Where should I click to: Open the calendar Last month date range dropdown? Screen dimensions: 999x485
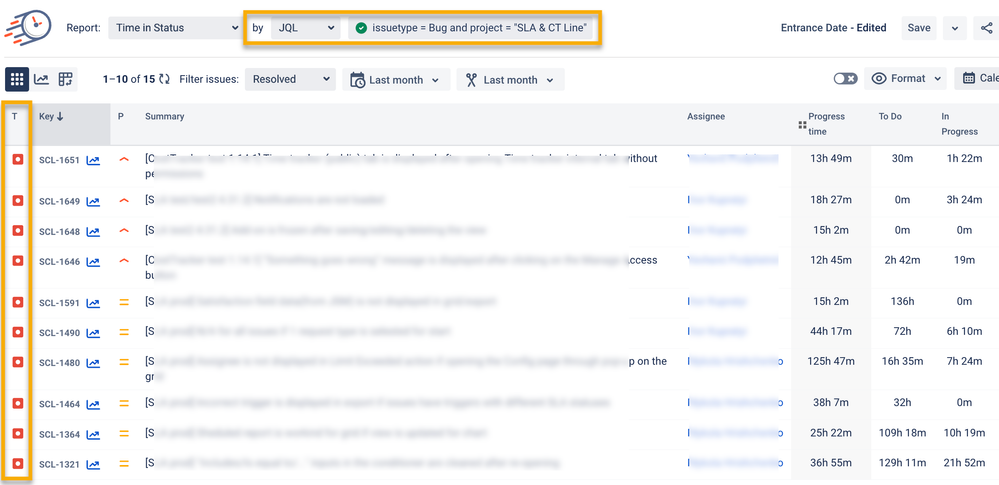pos(396,80)
